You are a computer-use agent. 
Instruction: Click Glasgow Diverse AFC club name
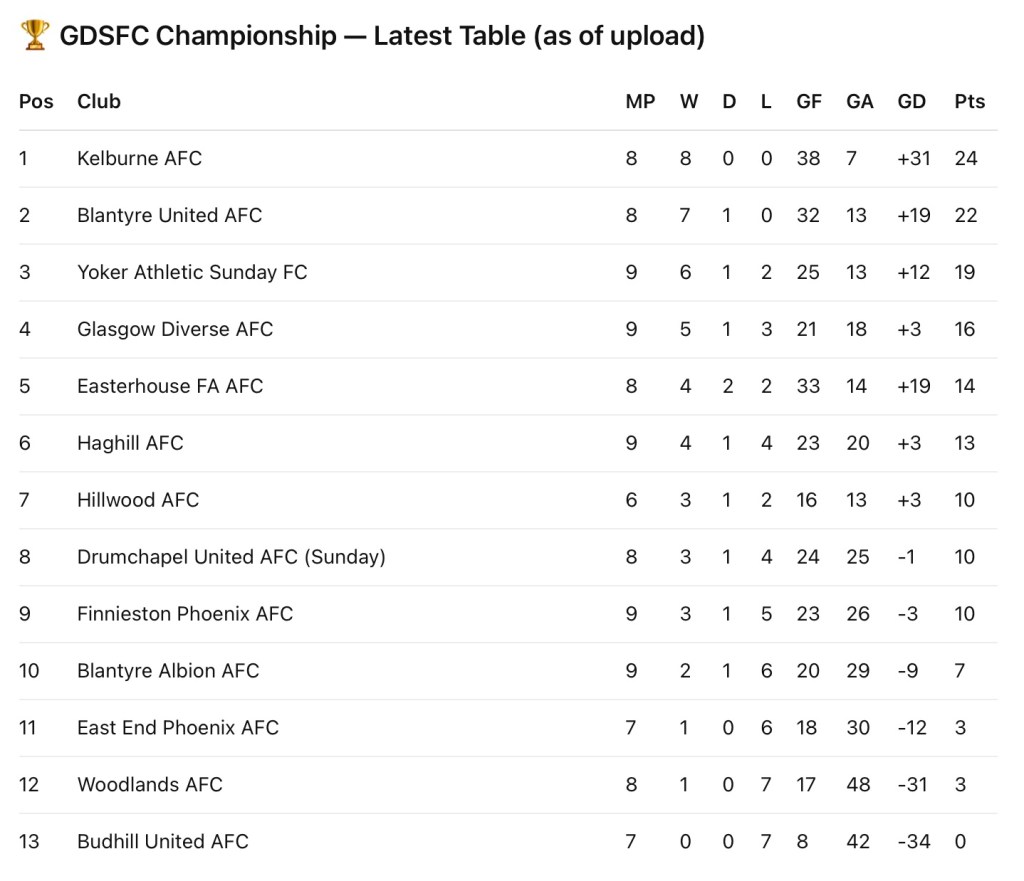(175, 329)
